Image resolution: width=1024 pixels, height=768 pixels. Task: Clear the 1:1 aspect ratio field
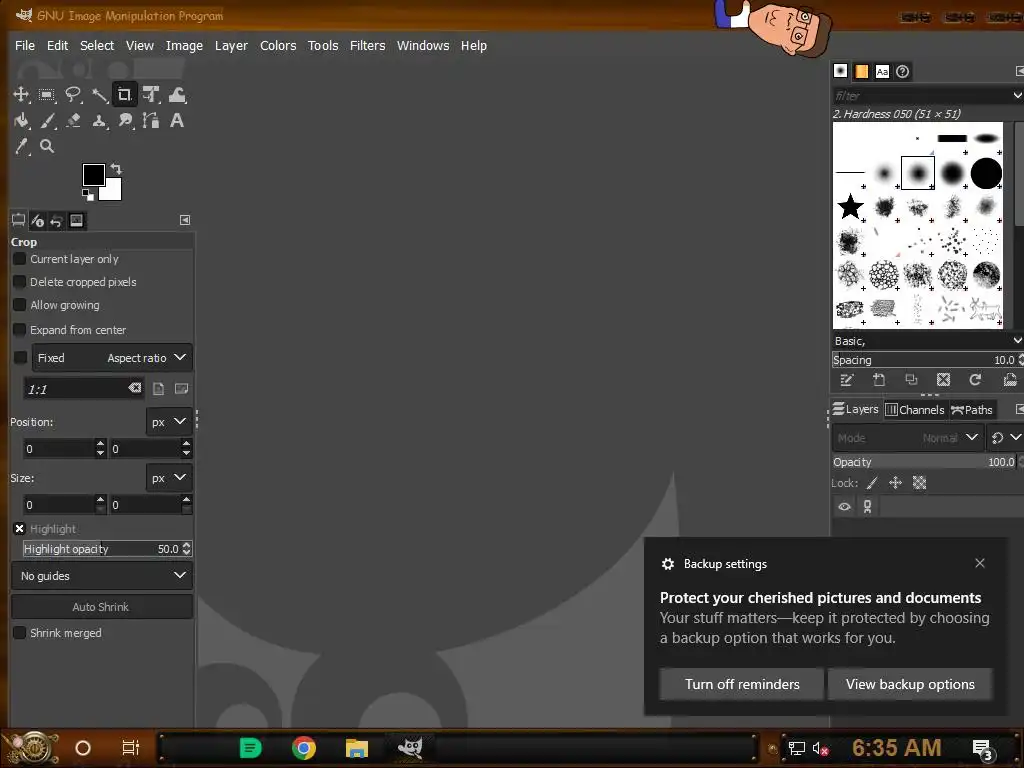pyautogui.click(x=135, y=389)
